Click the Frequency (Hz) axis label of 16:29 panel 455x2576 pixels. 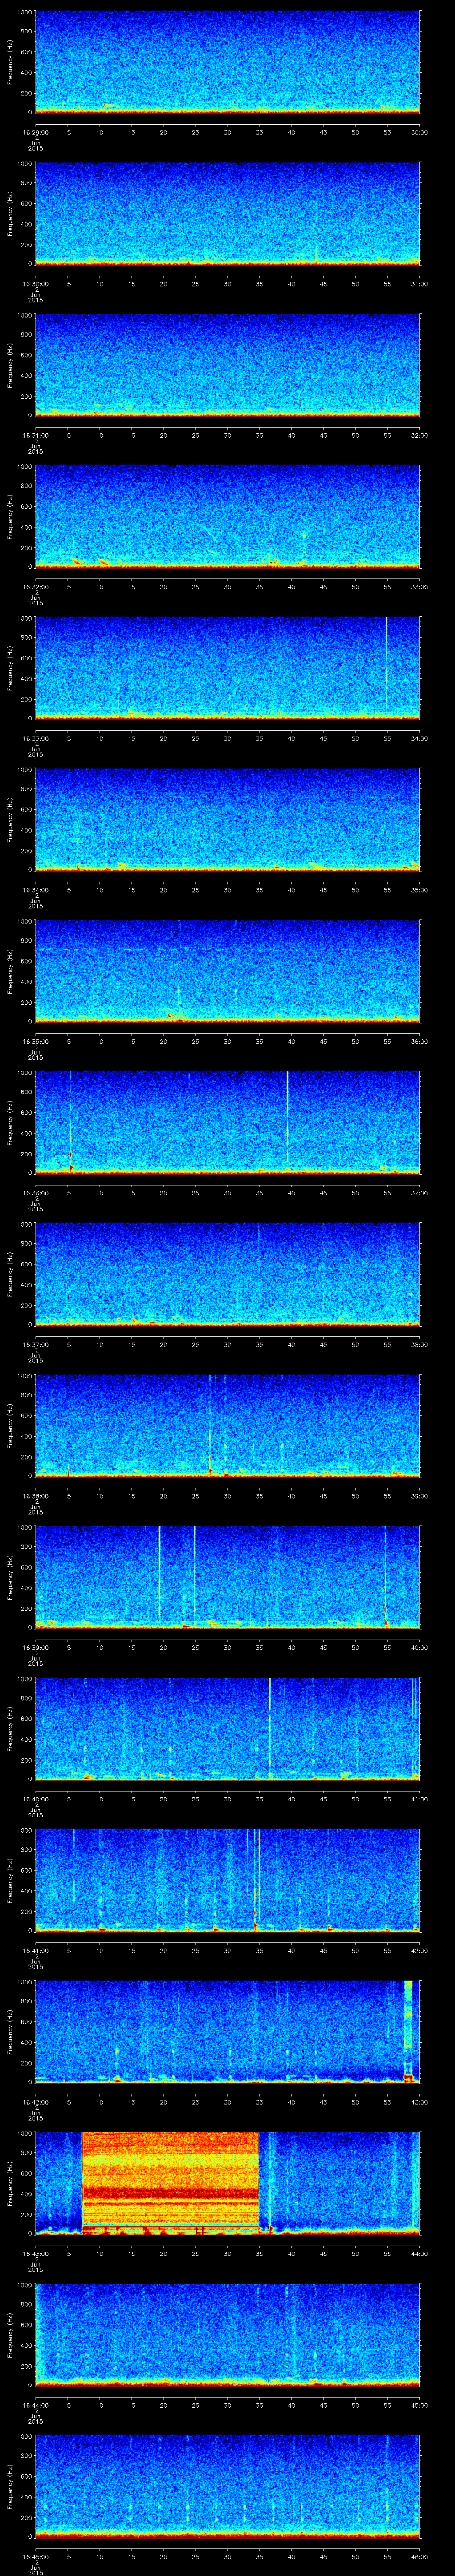pyautogui.click(x=10, y=62)
